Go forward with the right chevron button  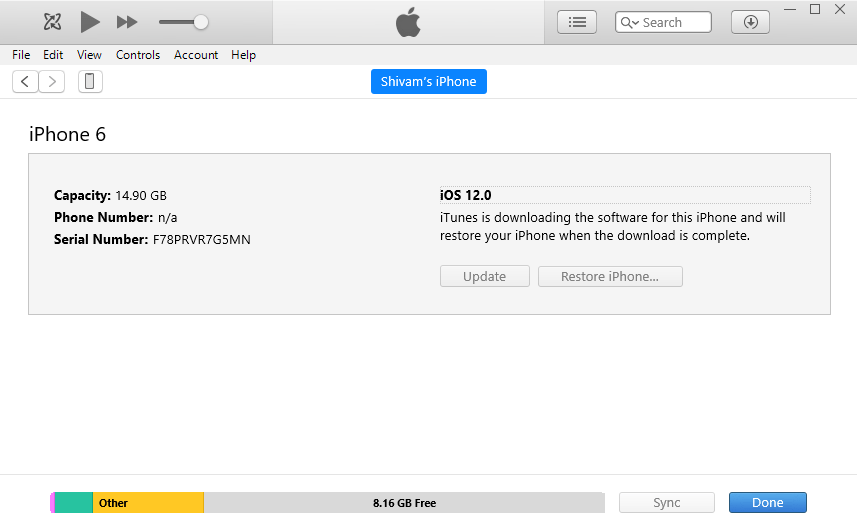point(52,82)
